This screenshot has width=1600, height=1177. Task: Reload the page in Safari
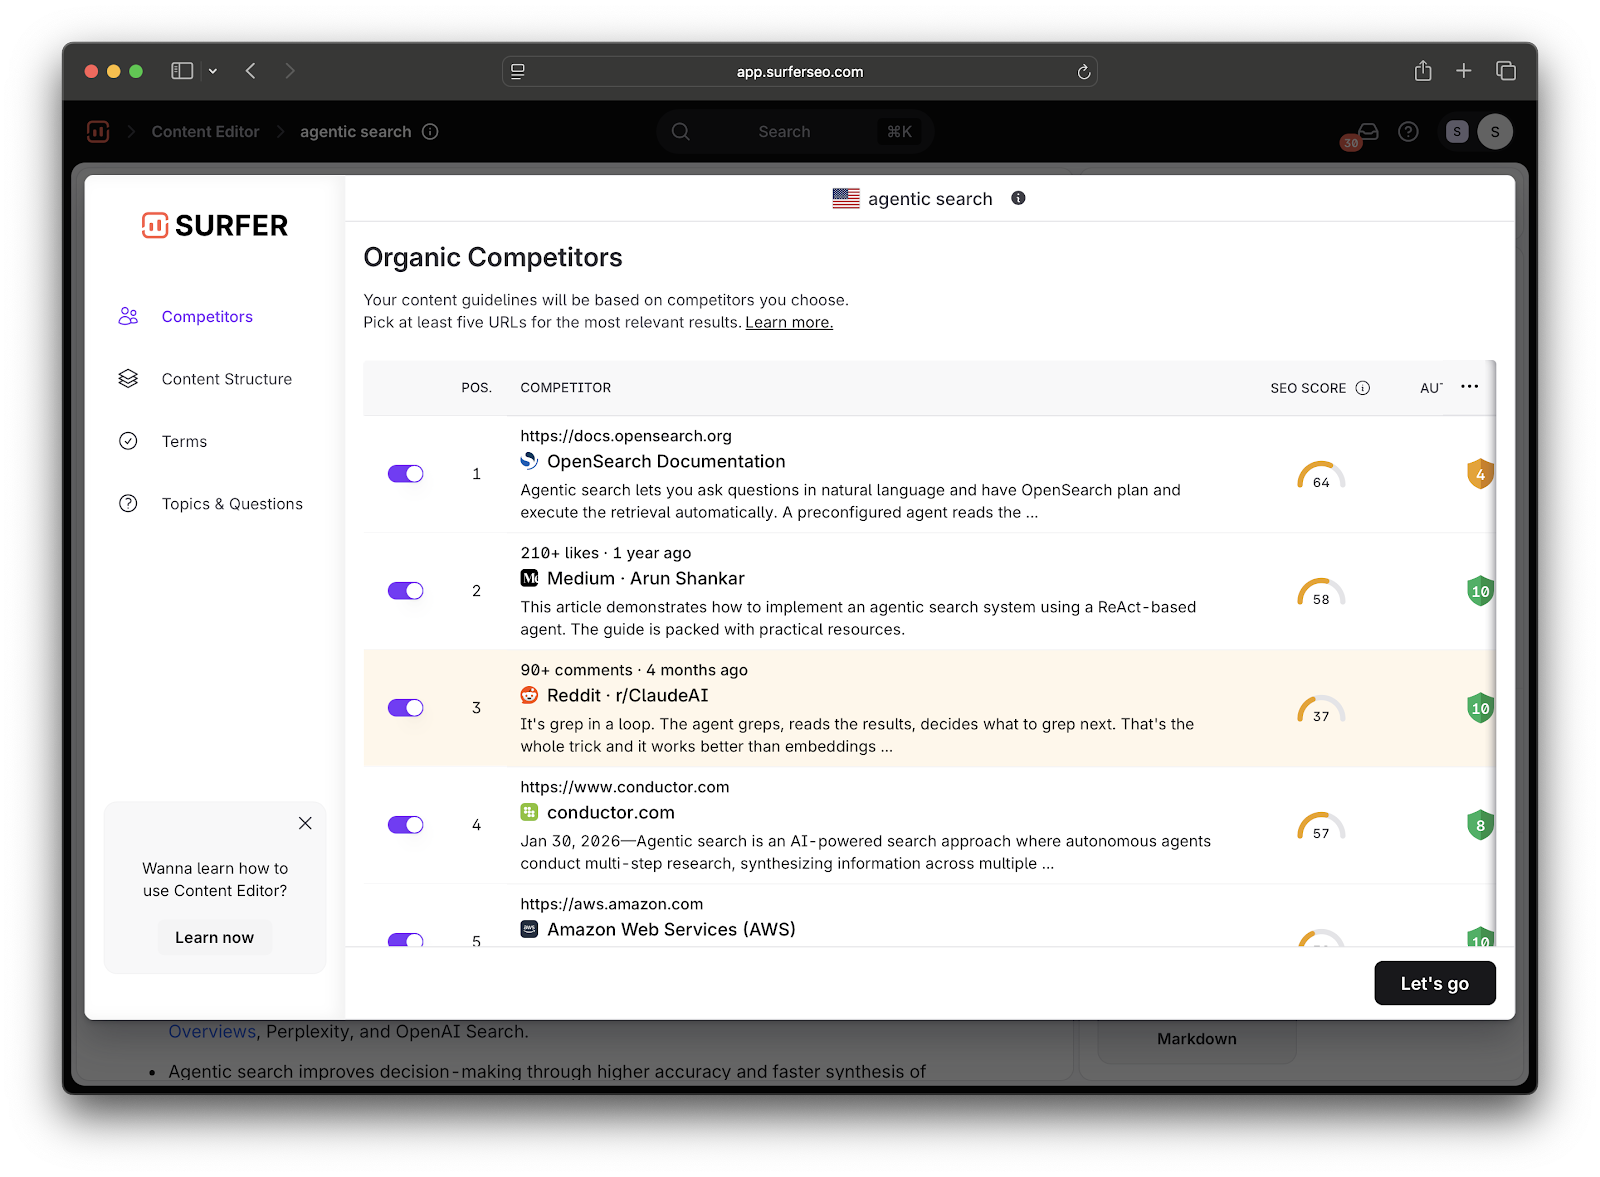point(1083,72)
